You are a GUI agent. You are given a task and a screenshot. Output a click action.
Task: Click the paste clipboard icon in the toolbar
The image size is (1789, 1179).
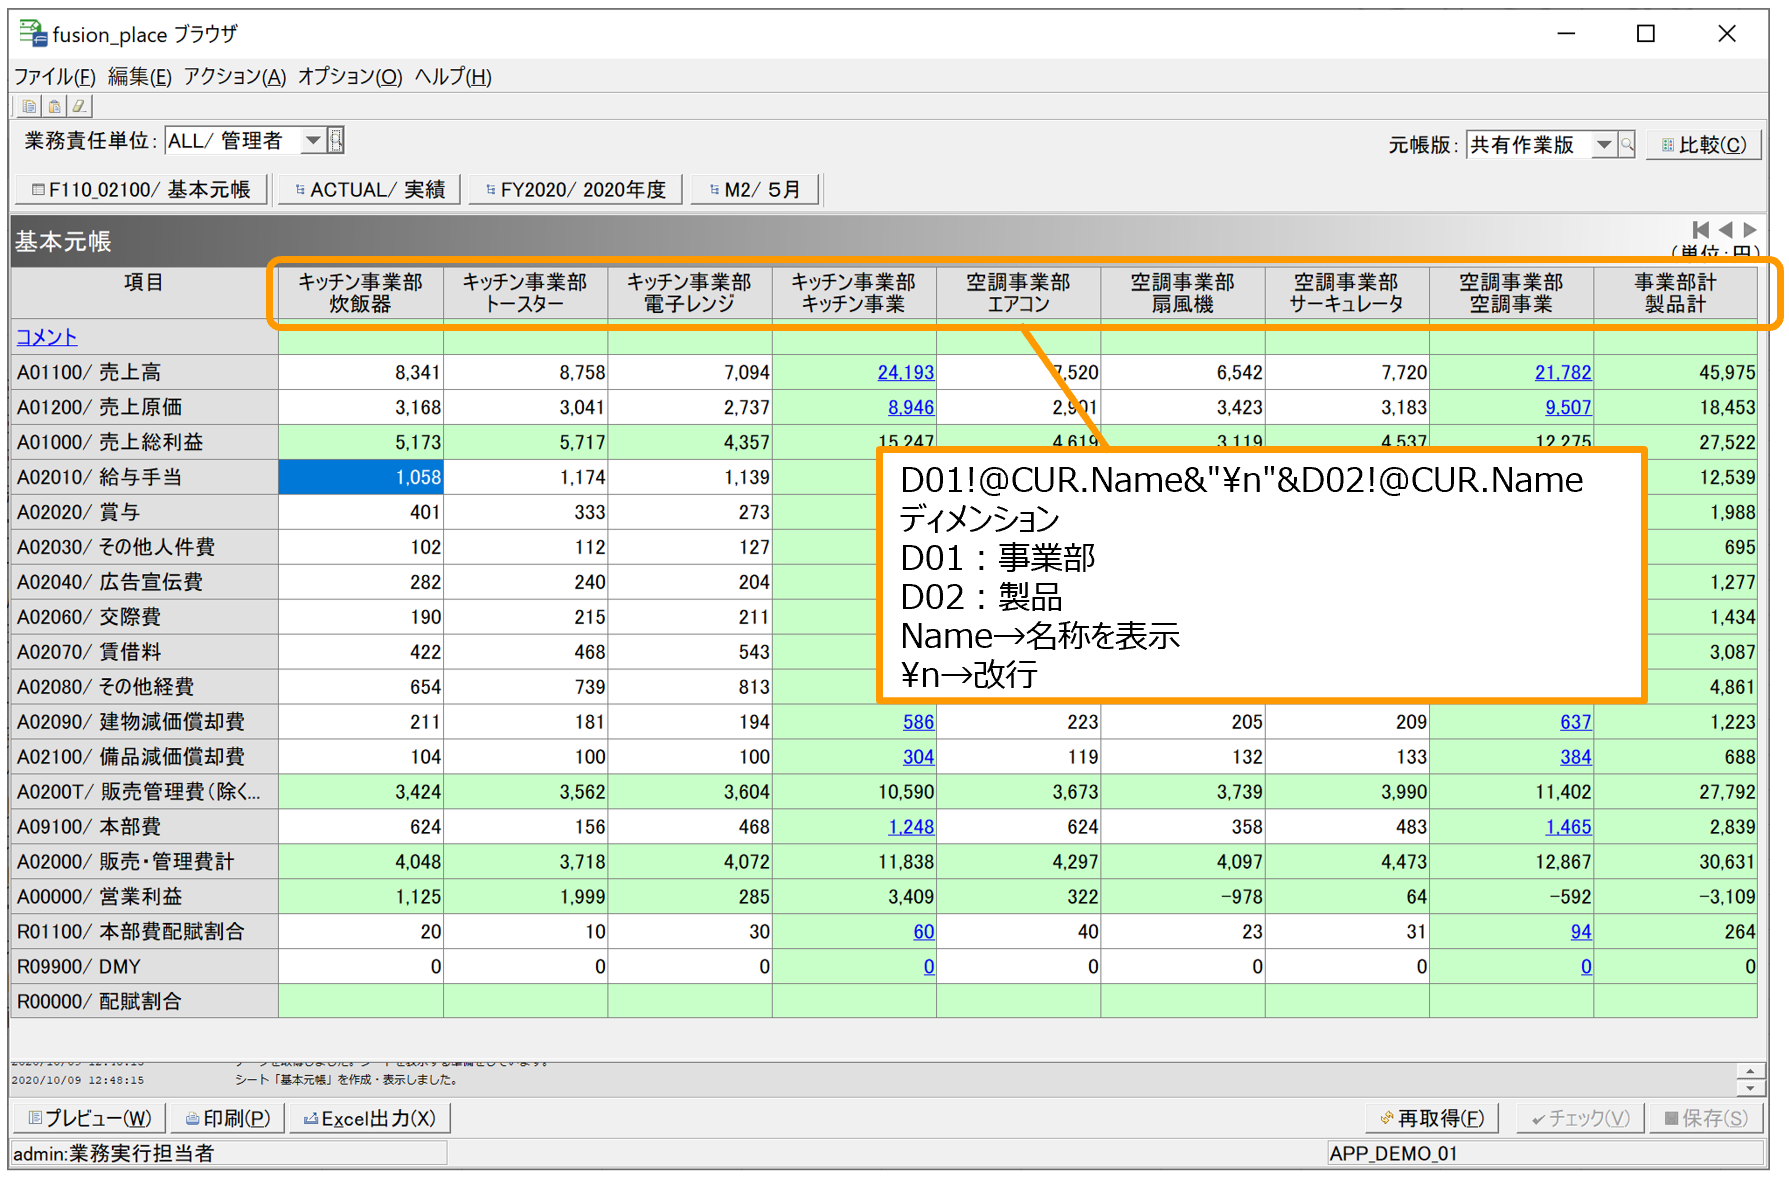[54, 106]
